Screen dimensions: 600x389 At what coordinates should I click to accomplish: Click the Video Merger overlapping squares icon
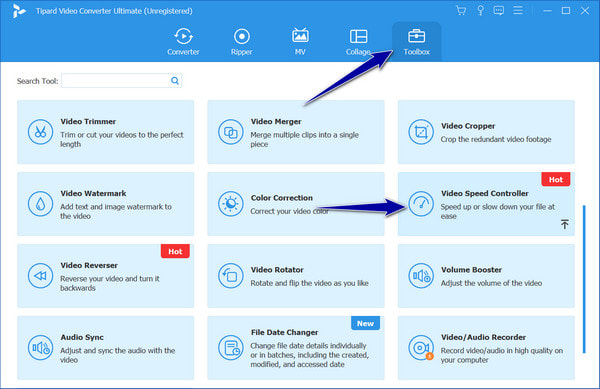(230, 132)
